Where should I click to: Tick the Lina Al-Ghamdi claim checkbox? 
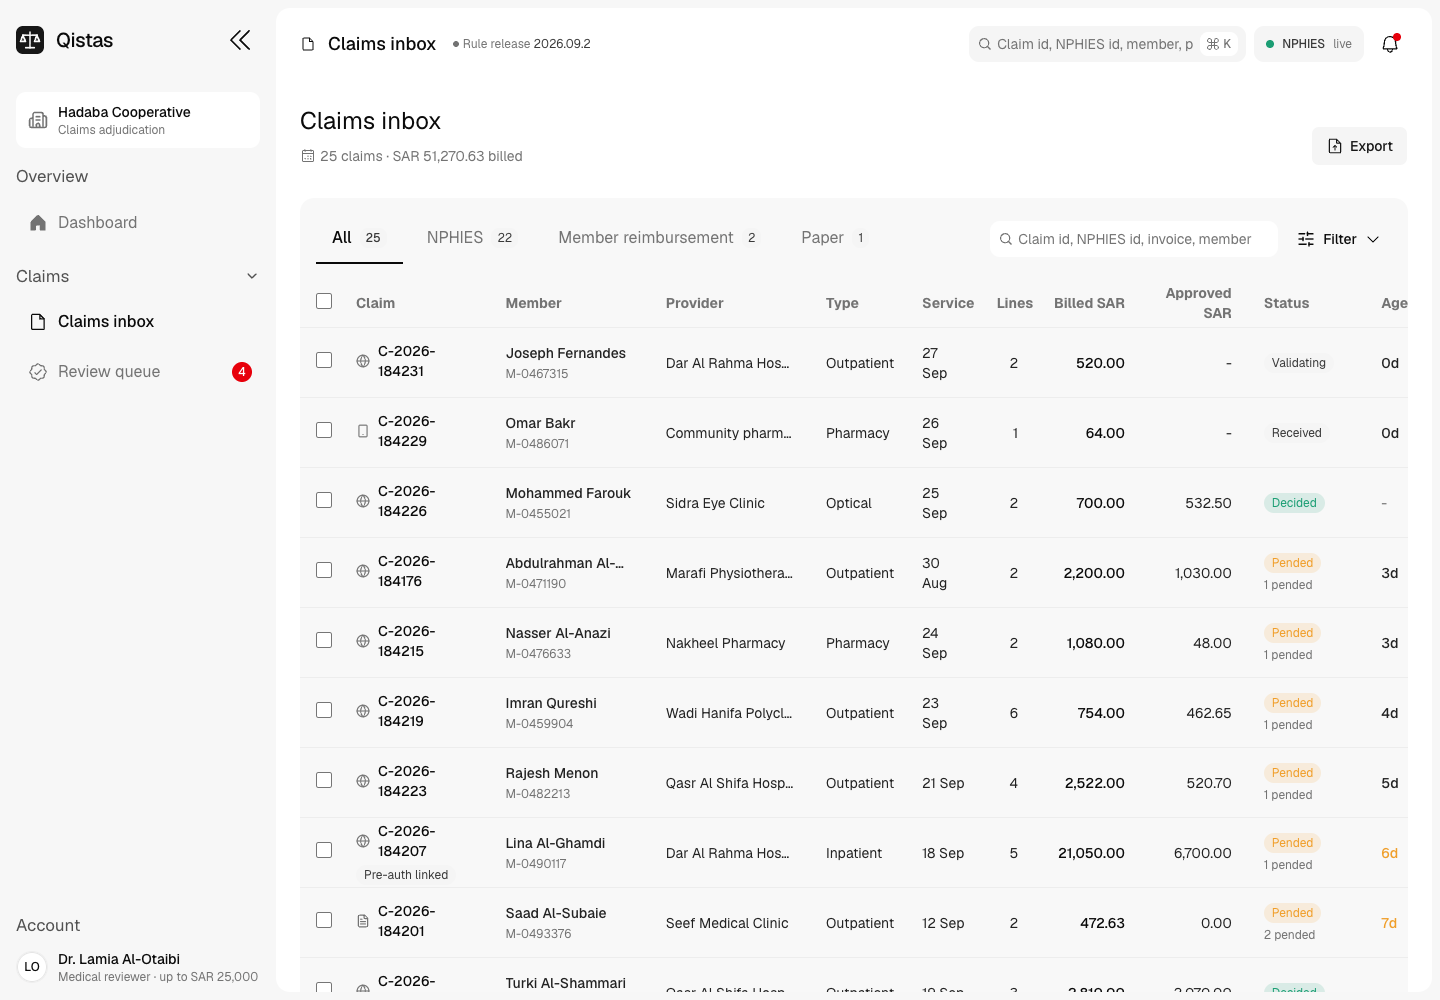pos(324,850)
